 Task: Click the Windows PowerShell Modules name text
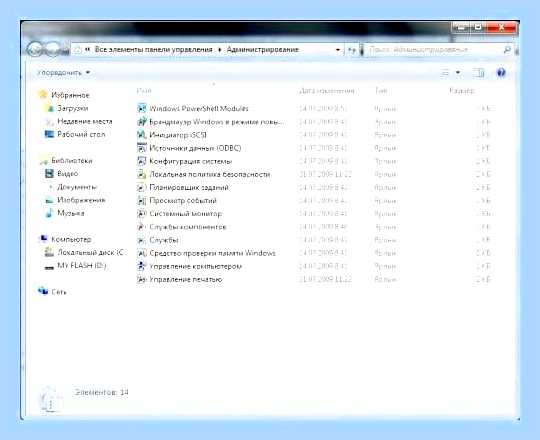point(199,108)
